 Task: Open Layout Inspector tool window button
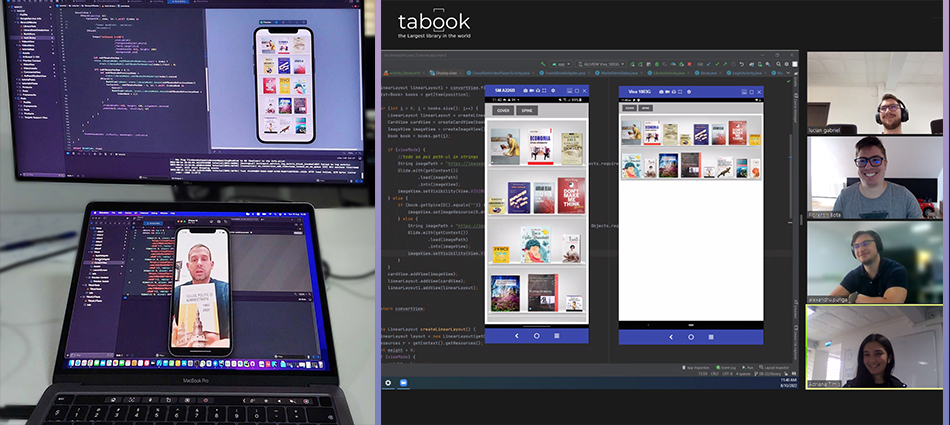click(x=777, y=368)
